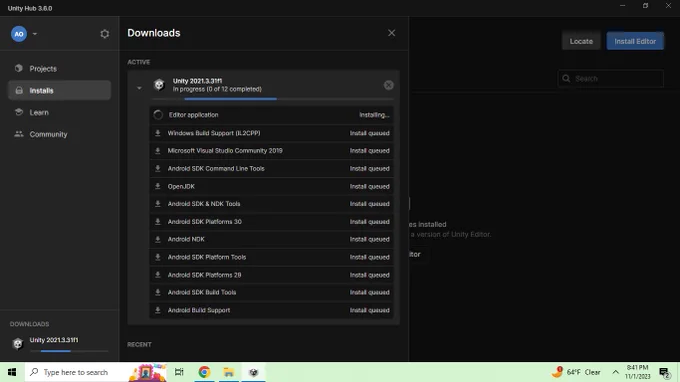Open the Community section
Screen dimensions: 680x382
tap(59, 134)
